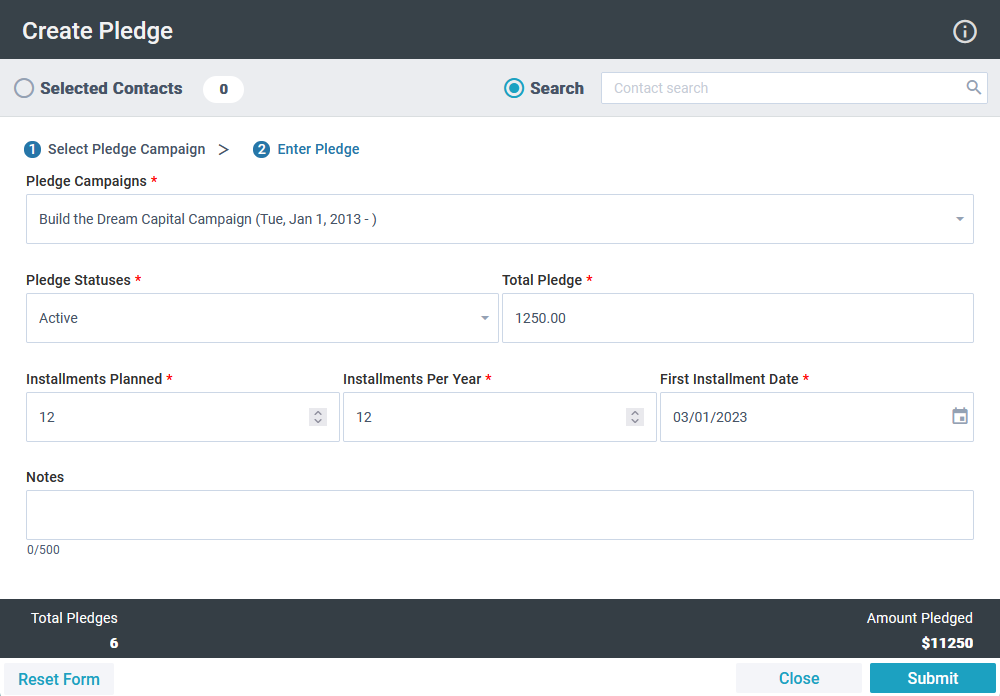
Task: Click the magnifier icon in Contact search
Action: coord(973,87)
